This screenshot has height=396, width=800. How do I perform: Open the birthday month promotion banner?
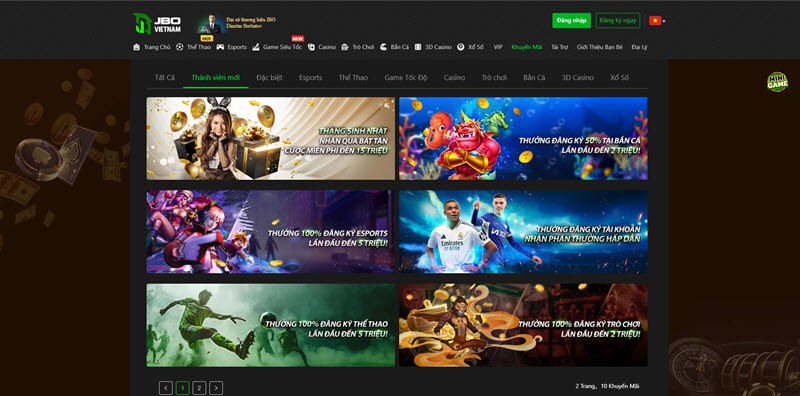[x=270, y=138]
